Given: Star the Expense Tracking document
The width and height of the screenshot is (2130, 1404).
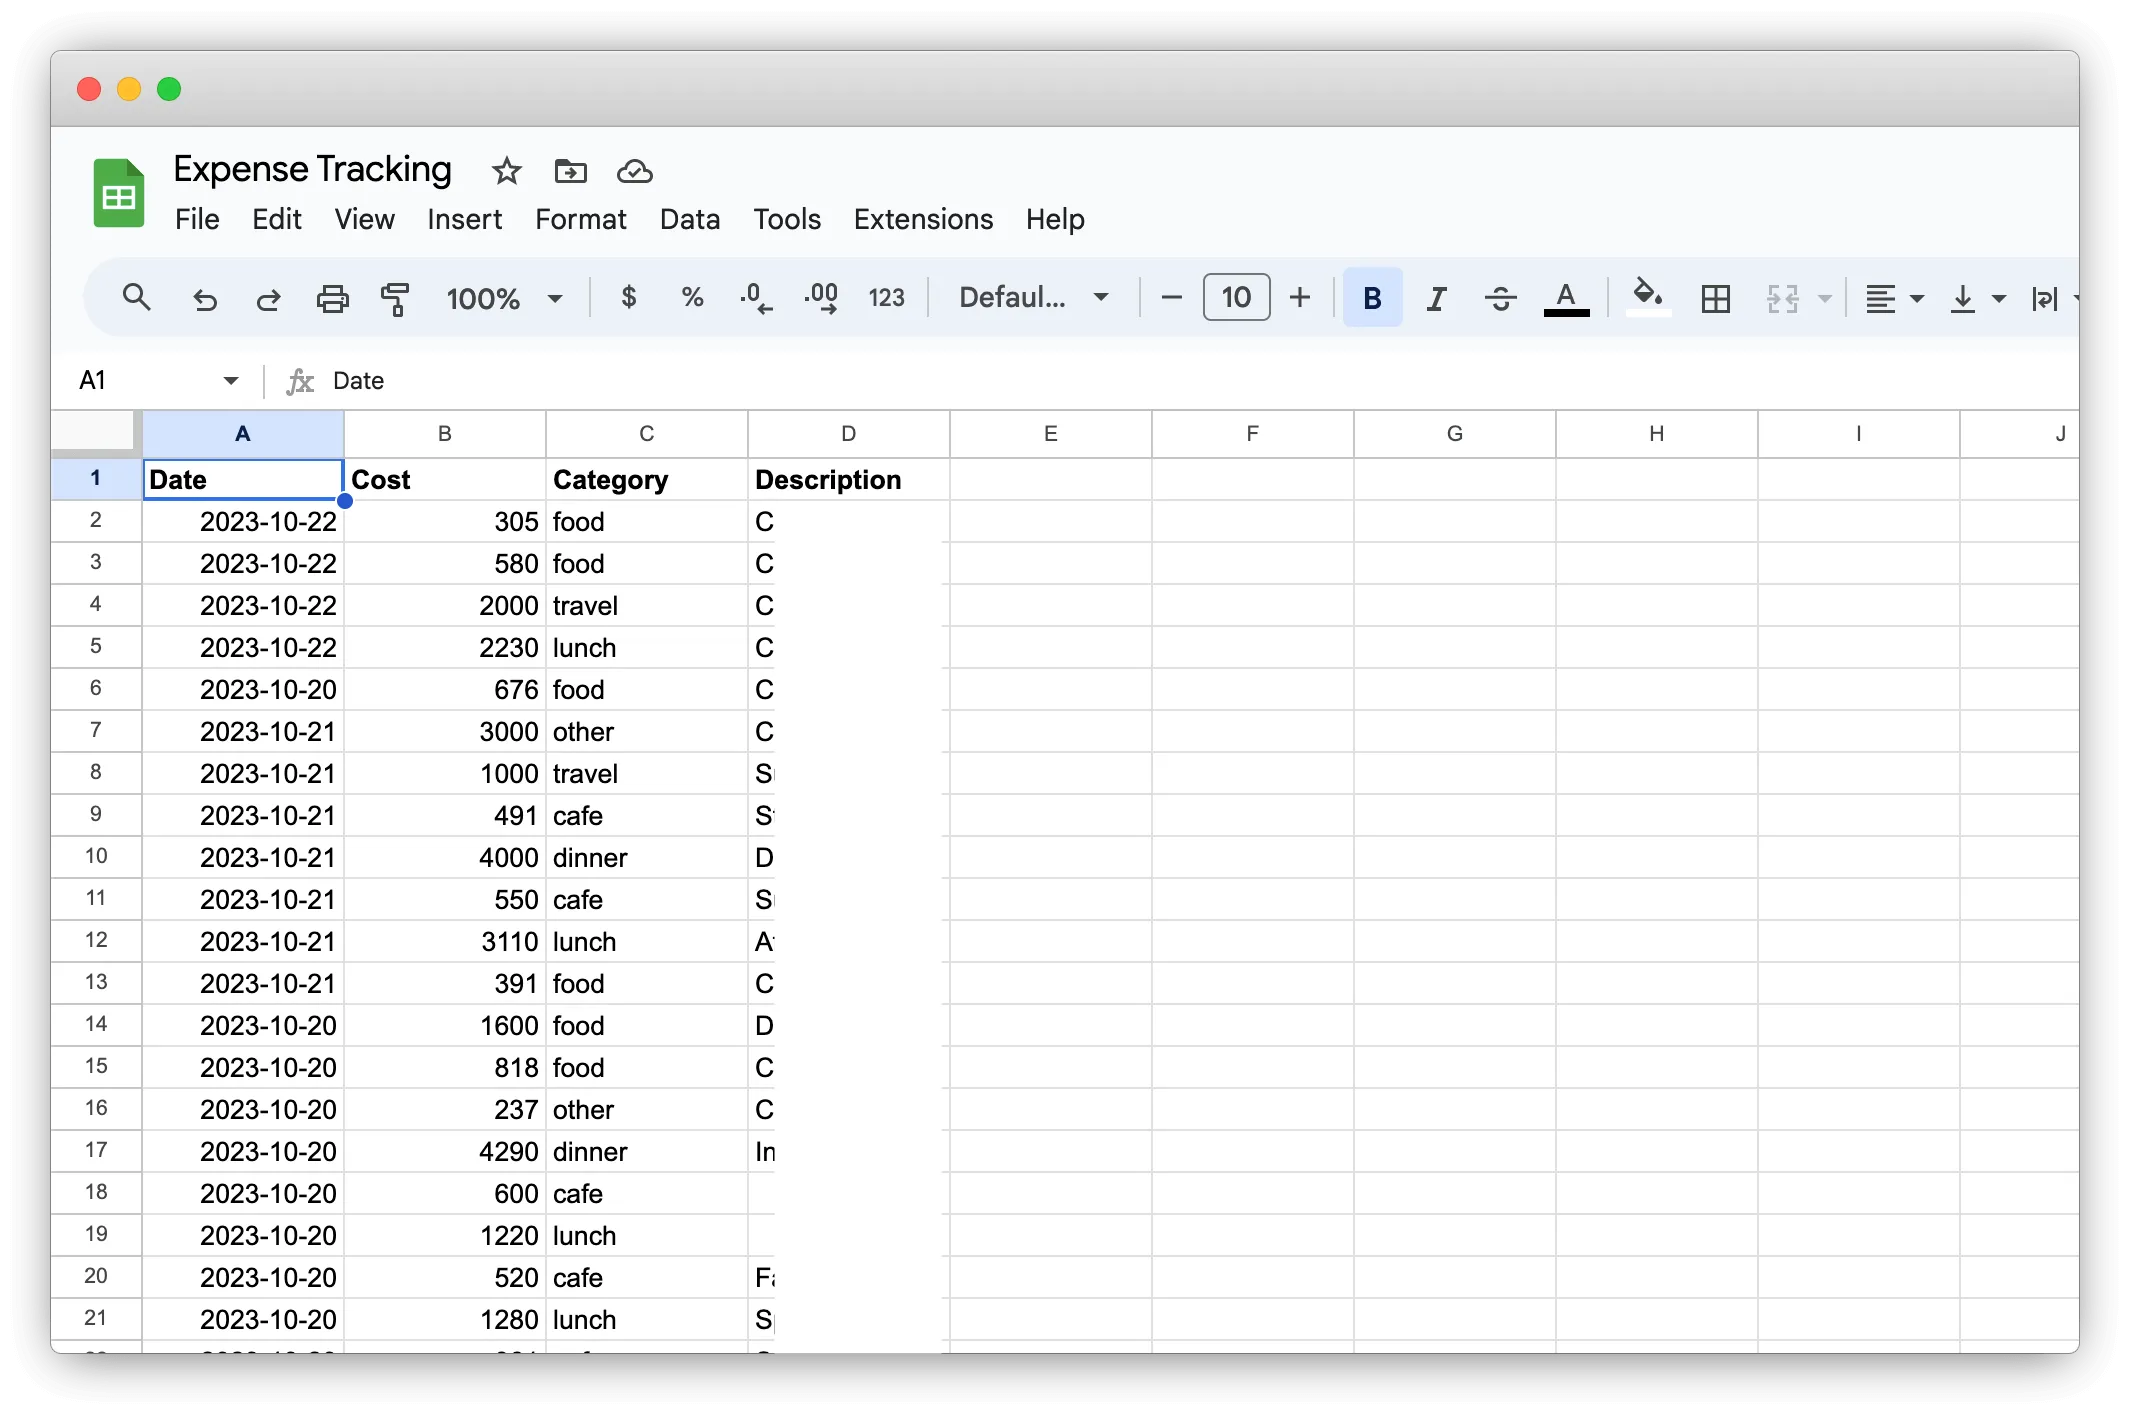Looking at the screenshot, I should click(x=507, y=171).
